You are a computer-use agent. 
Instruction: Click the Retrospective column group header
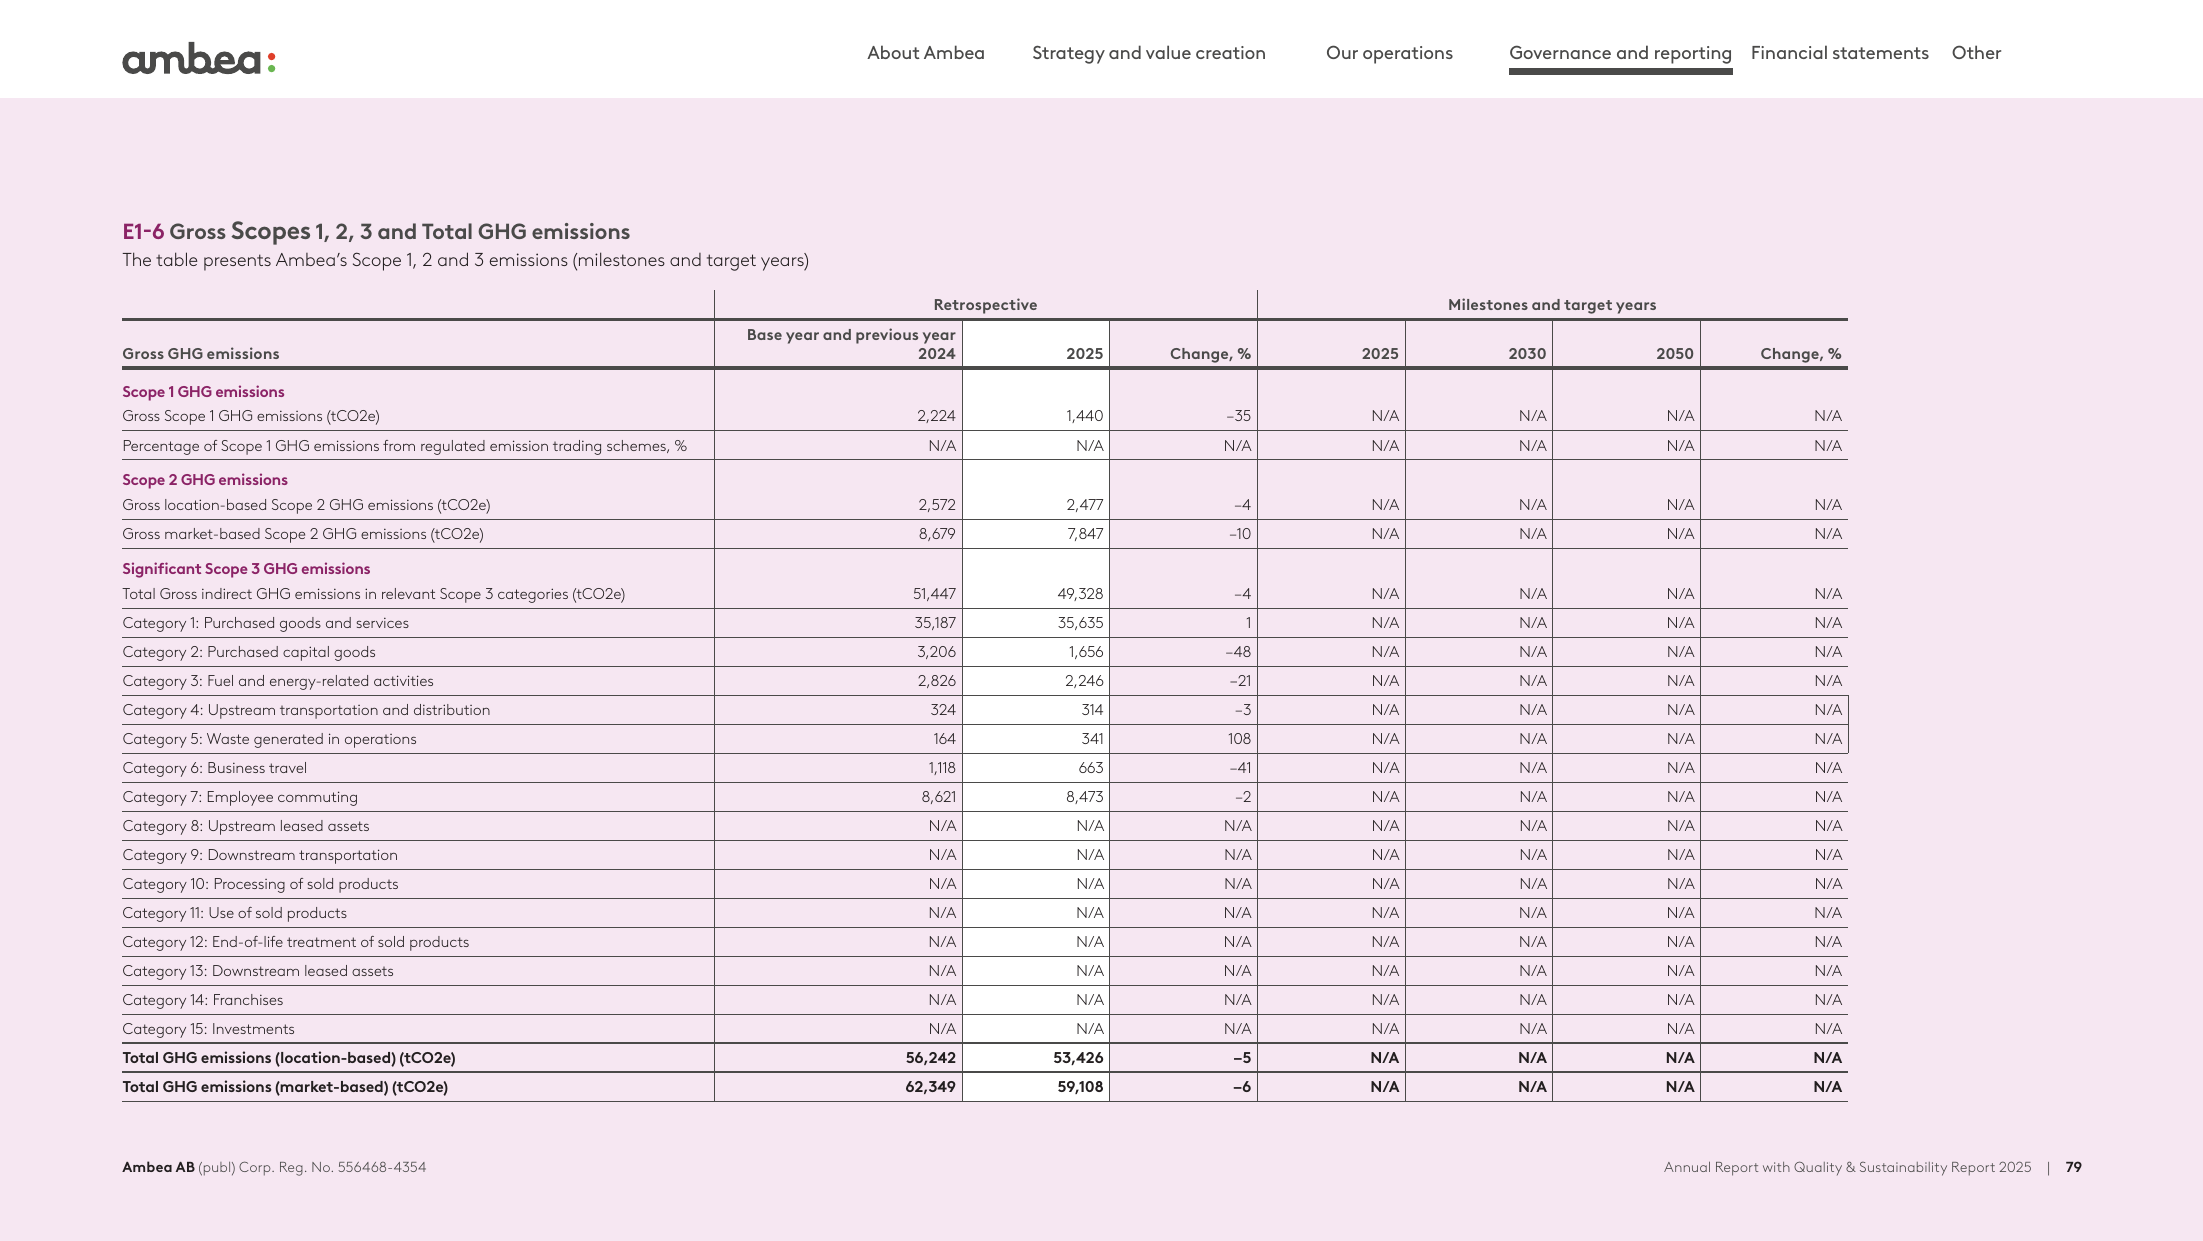(x=985, y=305)
